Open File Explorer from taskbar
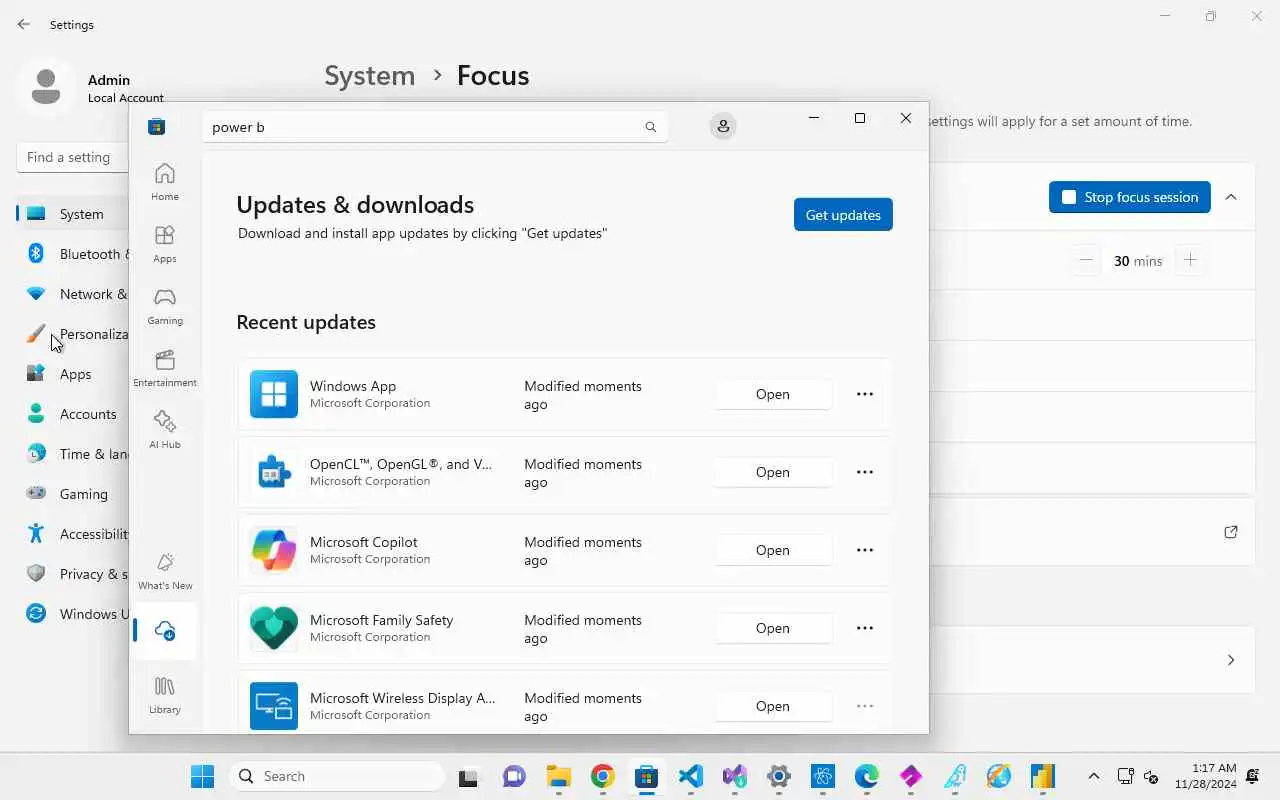Viewport: 1280px width, 800px height. 558,776
